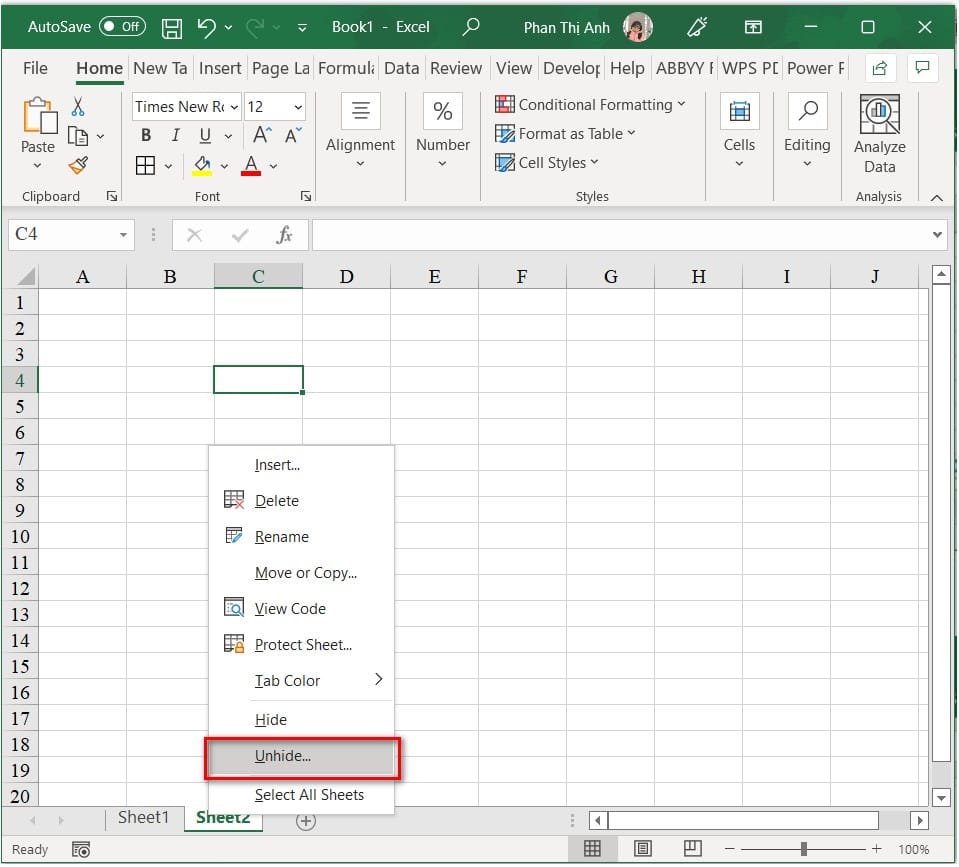
Task: Click the Insert Function fx icon
Action: pos(284,235)
